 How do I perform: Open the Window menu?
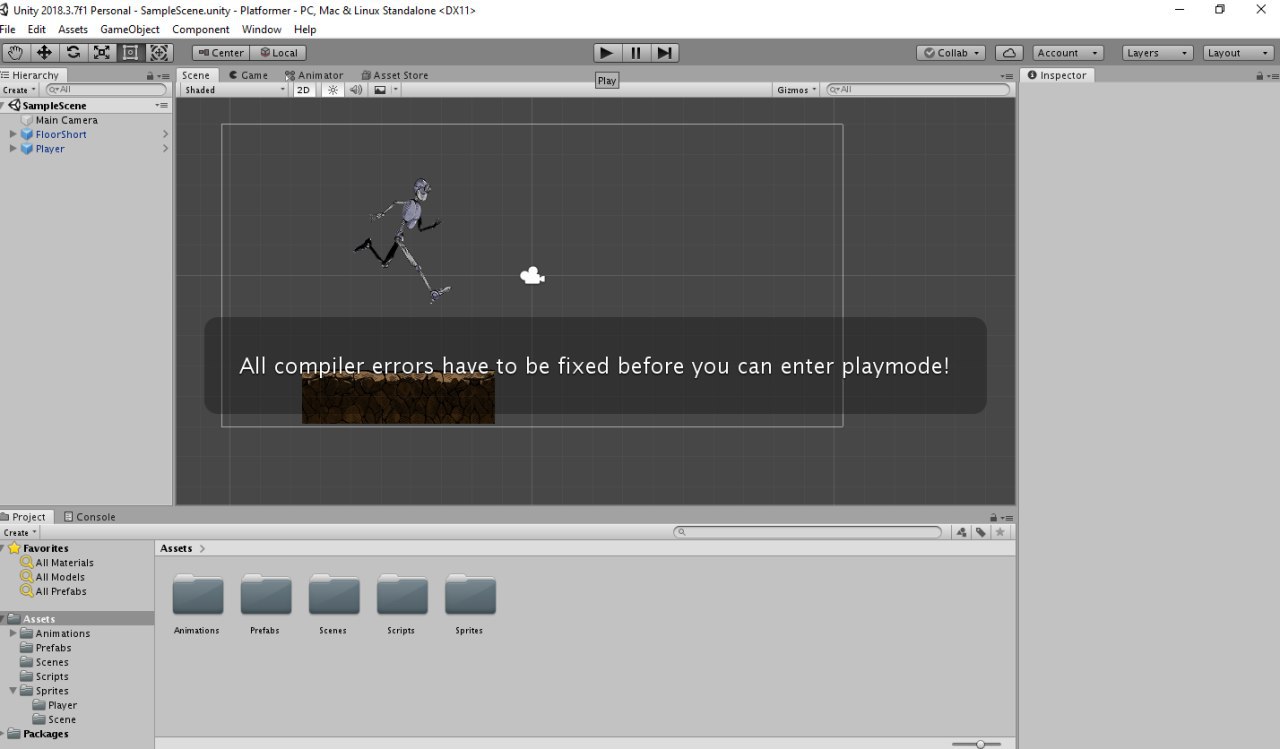[261, 29]
